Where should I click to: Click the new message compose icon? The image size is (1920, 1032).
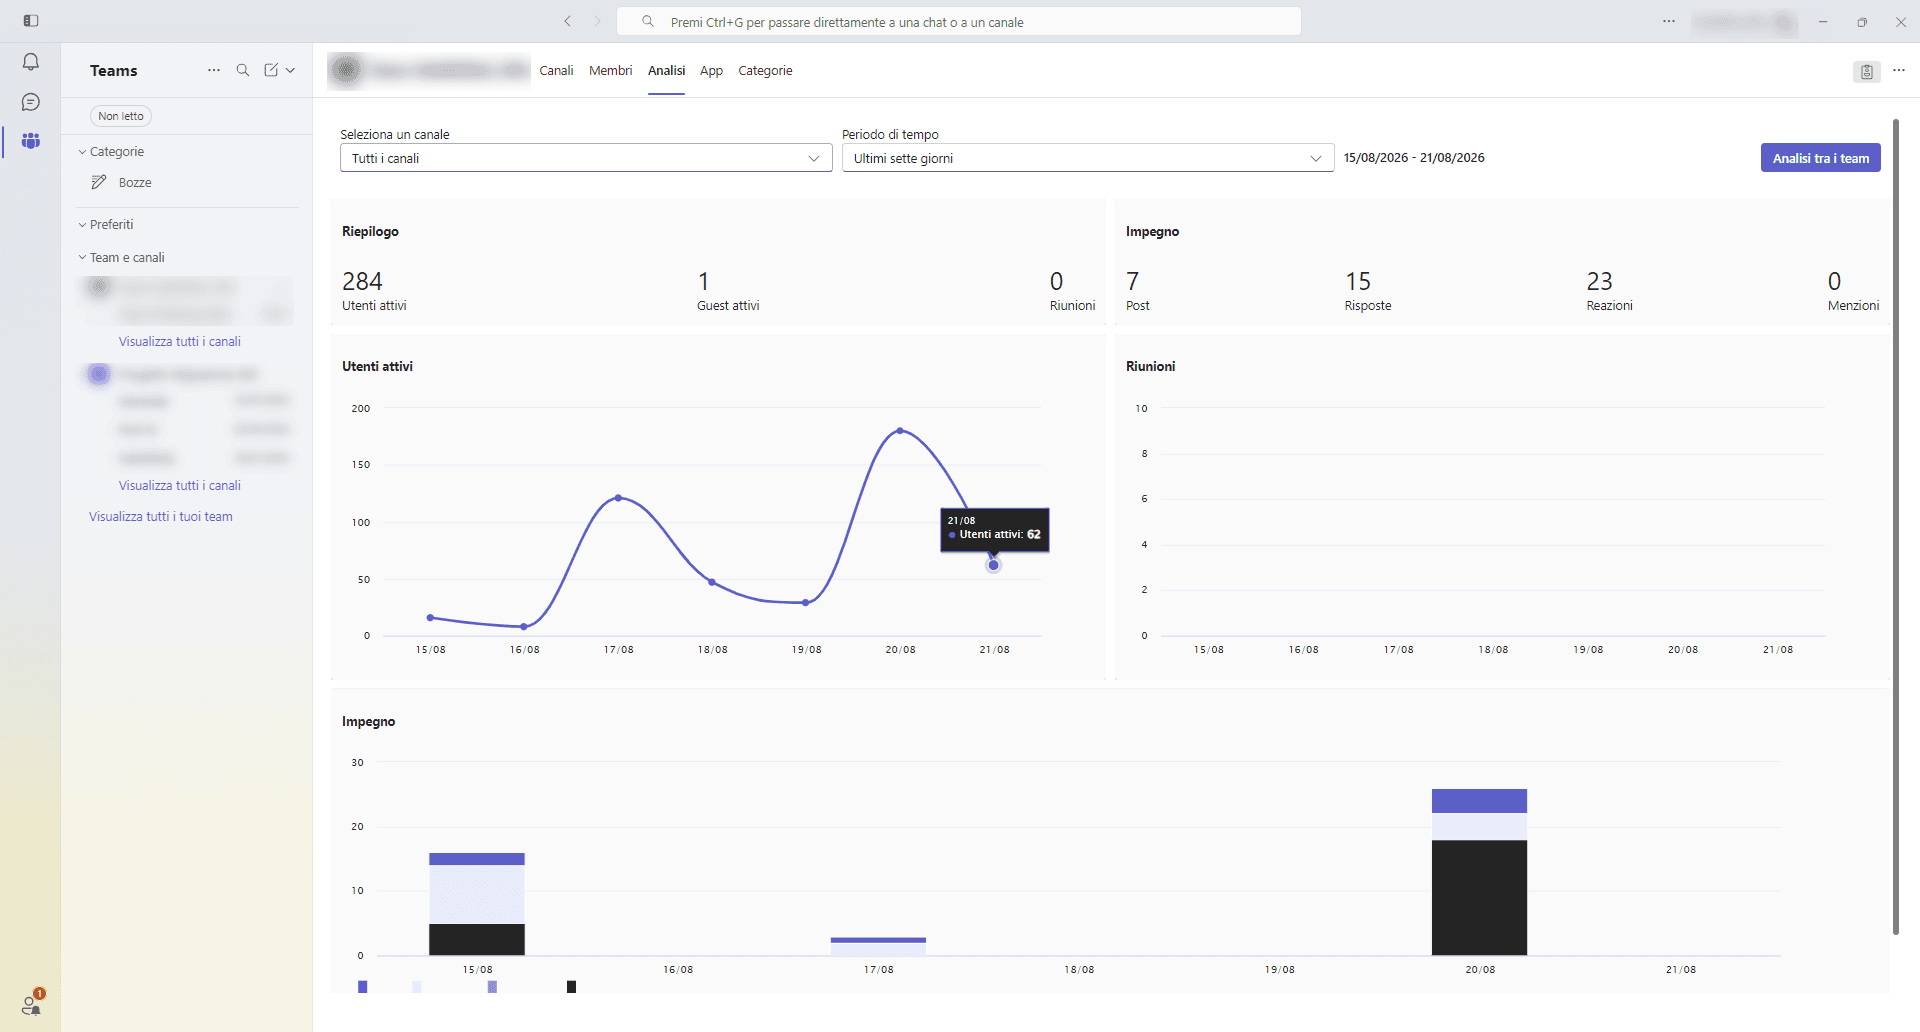point(271,70)
